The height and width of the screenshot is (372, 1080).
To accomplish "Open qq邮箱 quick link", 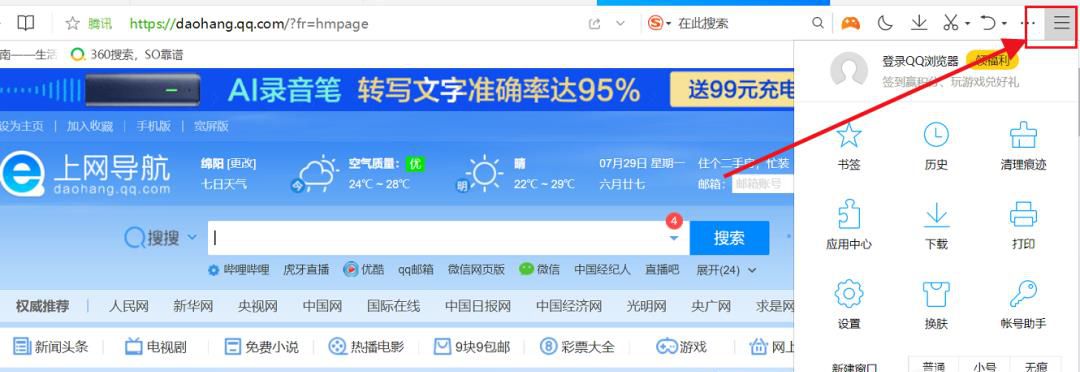I will (415, 270).
